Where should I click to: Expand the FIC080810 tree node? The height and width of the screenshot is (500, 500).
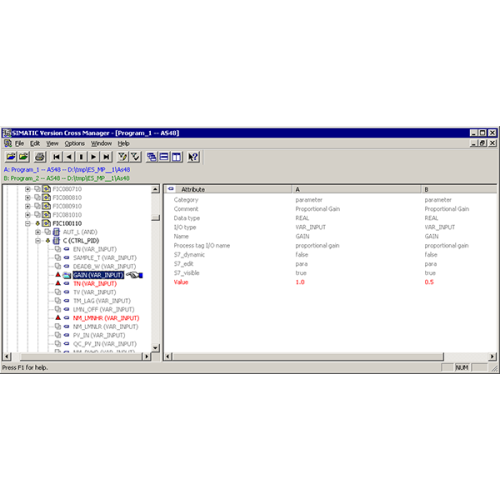(28, 197)
